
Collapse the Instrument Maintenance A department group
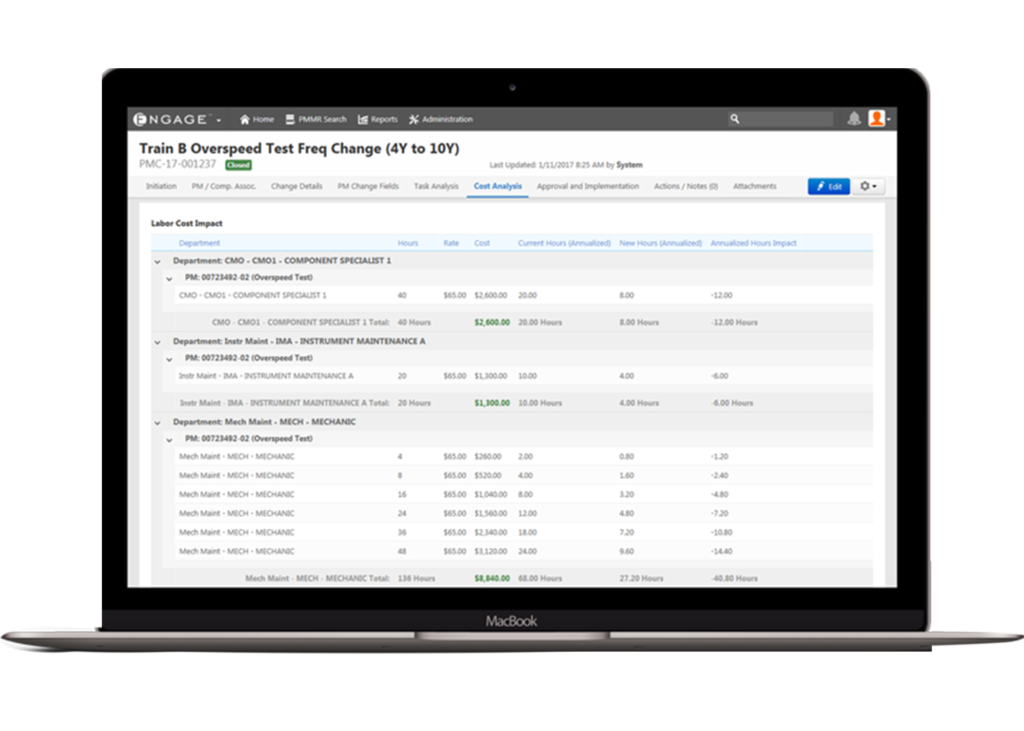(x=156, y=341)
